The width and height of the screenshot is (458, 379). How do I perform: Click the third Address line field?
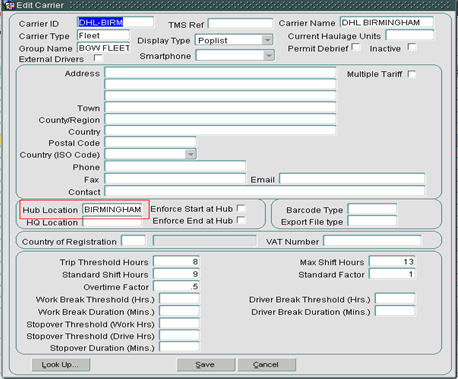(x=220, y=96)
